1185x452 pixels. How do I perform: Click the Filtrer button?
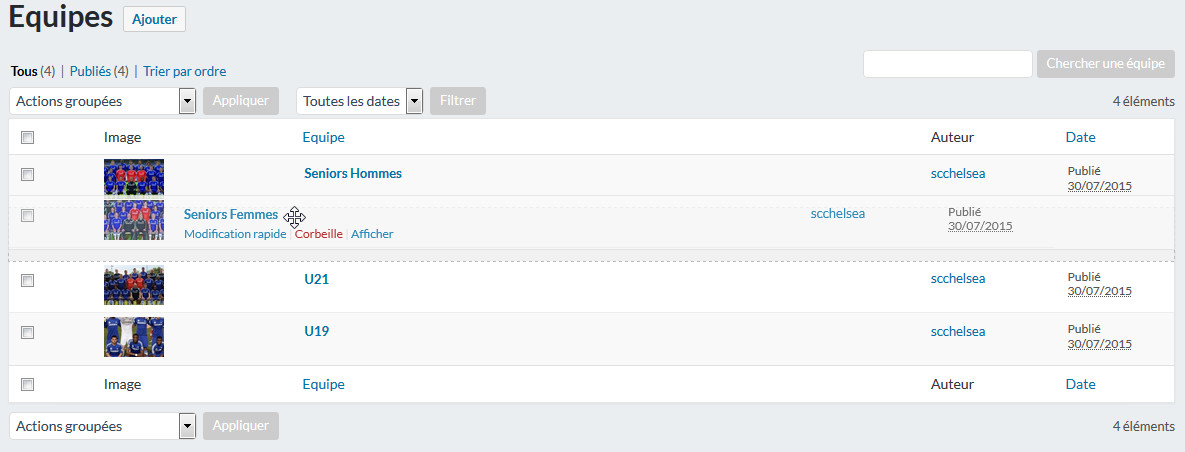coord(458,101)
